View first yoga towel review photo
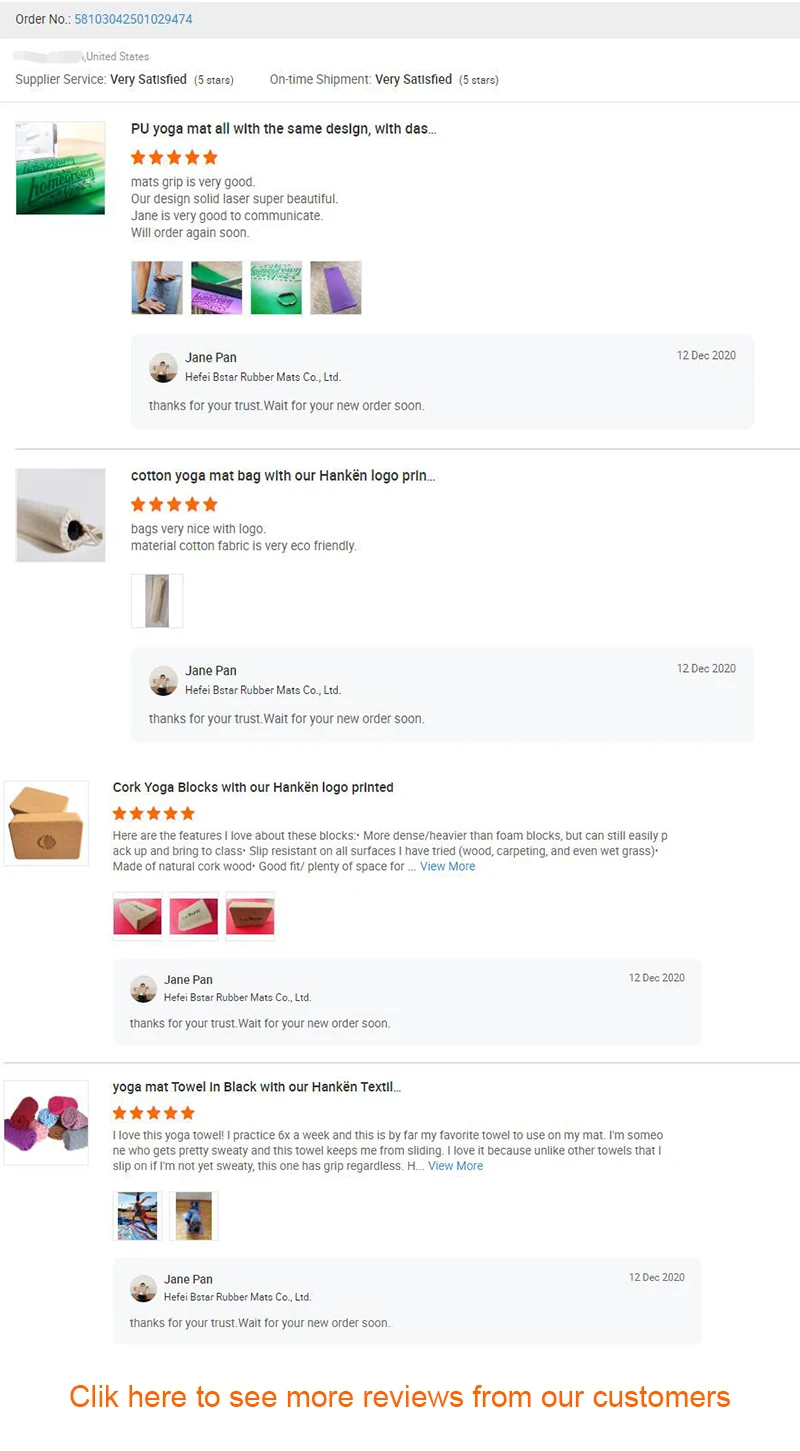The height and width of the screenshot is (1451, 800). [138, 1216]
